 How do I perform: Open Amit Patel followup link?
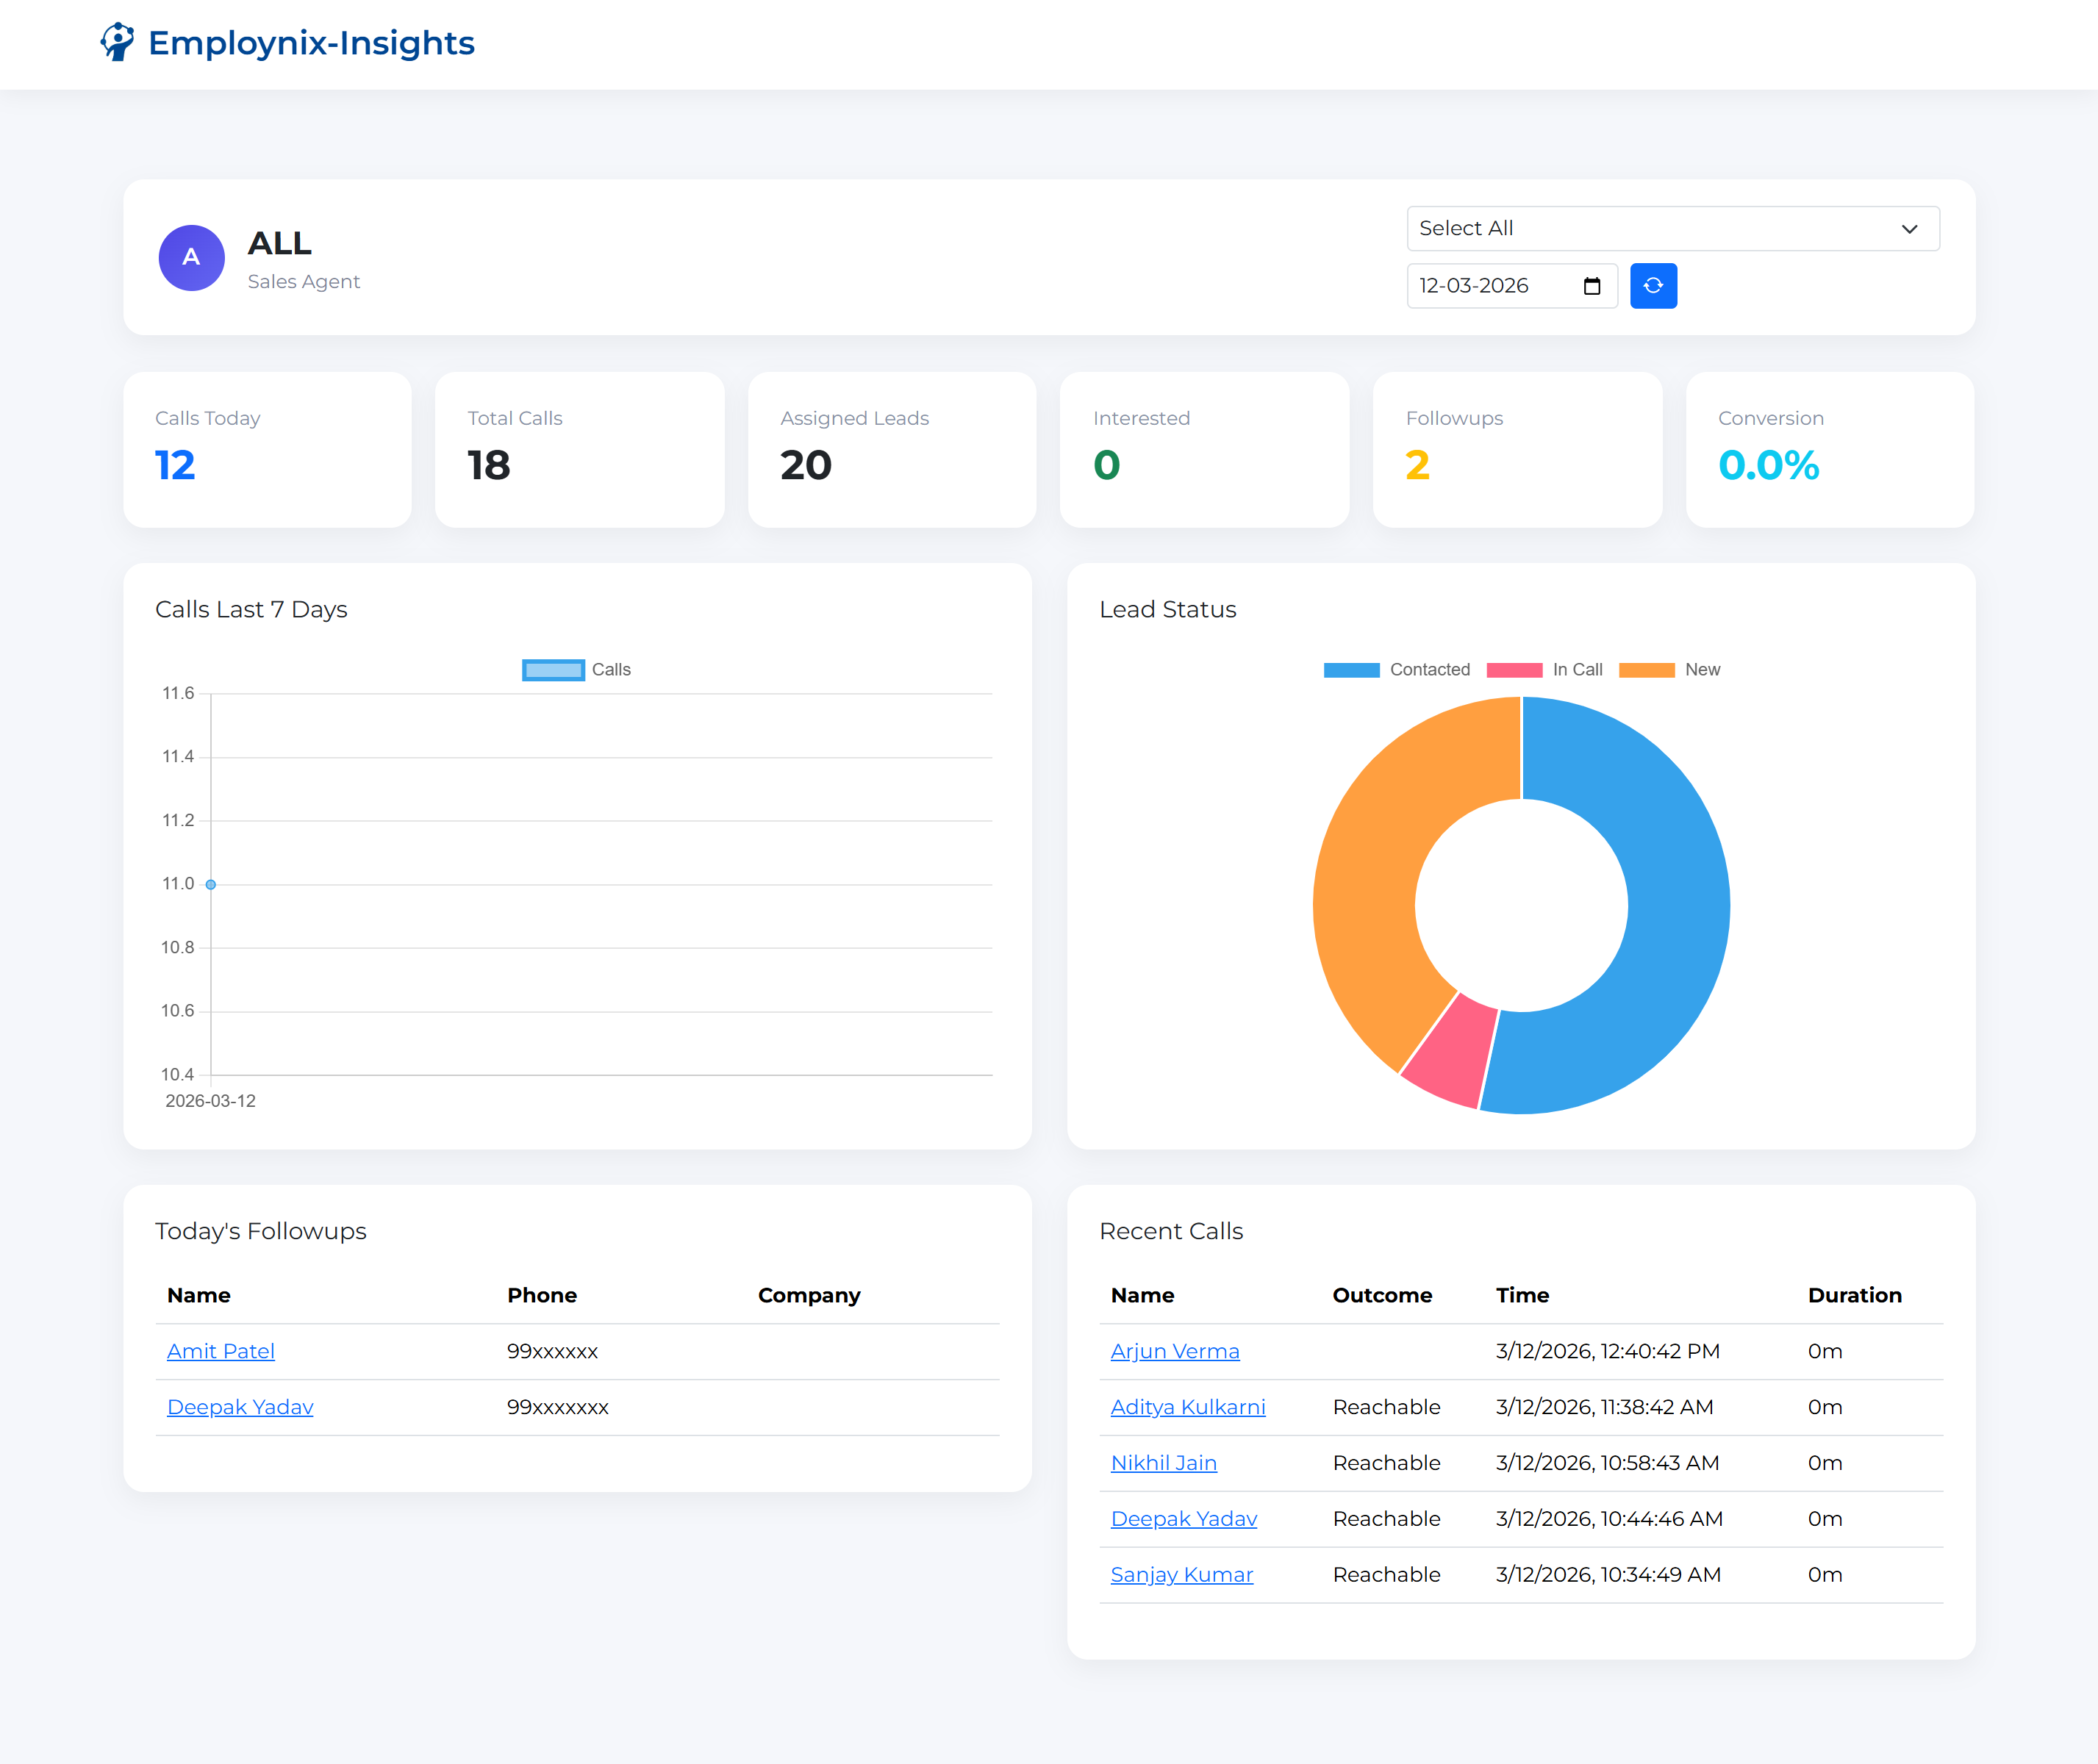(220, 1351)
